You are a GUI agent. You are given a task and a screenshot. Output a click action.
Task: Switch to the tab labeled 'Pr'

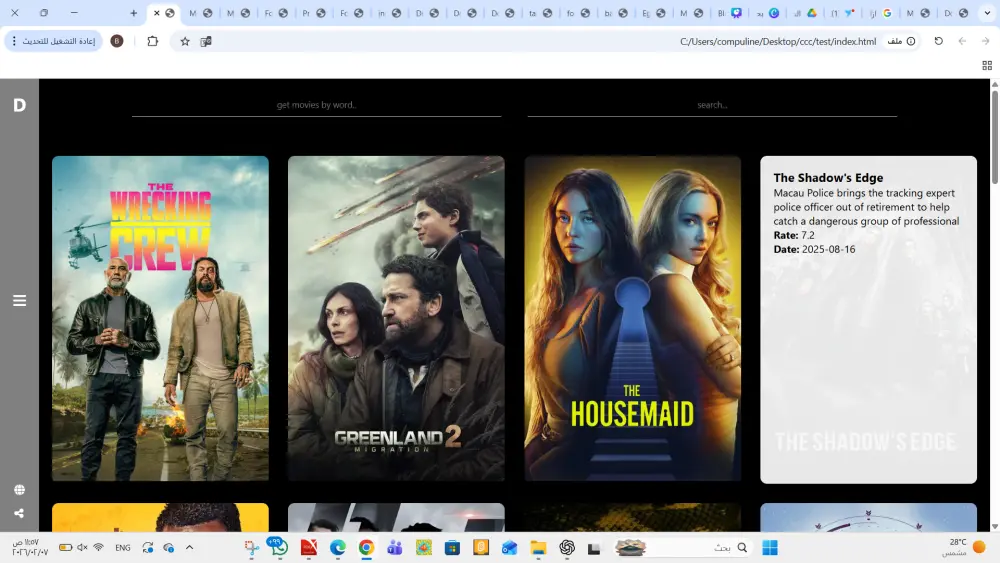point(312,13)
